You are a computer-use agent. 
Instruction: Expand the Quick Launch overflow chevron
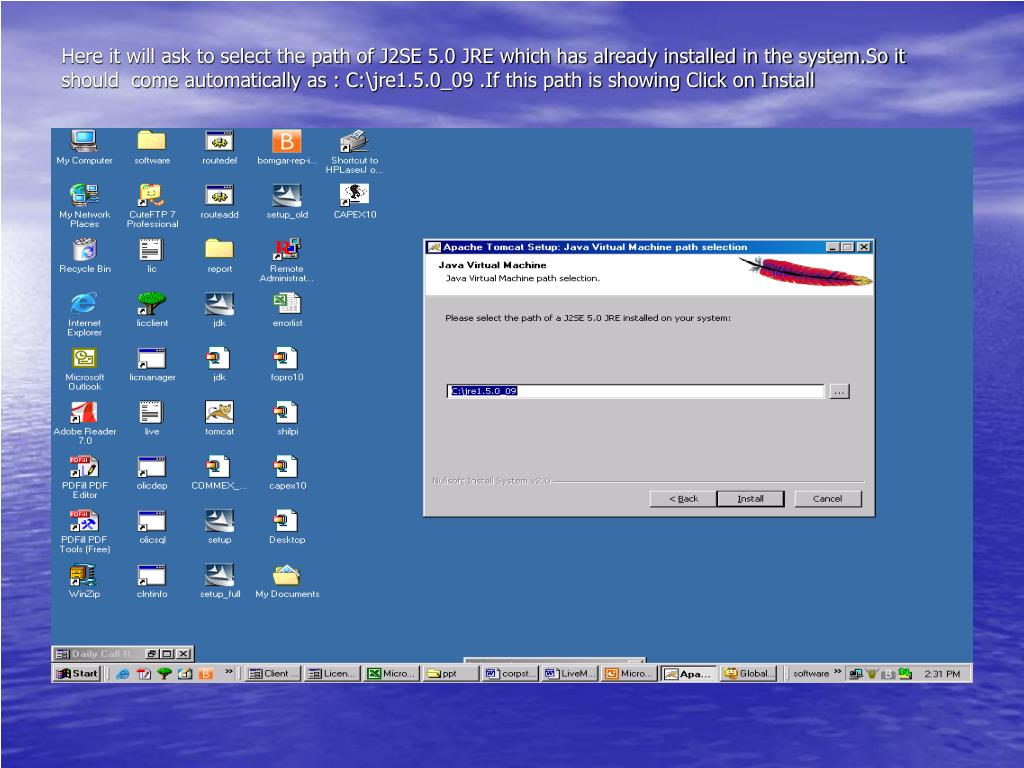tap(229, 671)
